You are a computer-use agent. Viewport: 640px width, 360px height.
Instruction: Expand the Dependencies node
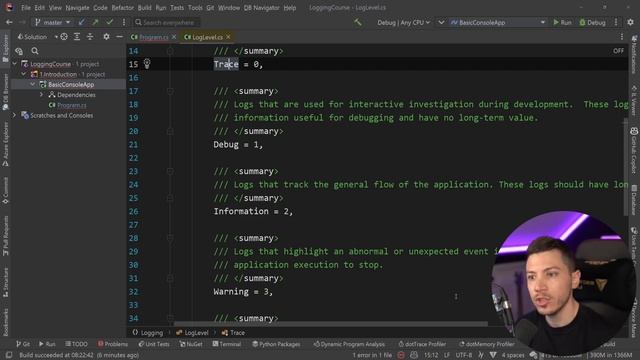point(41,95)
